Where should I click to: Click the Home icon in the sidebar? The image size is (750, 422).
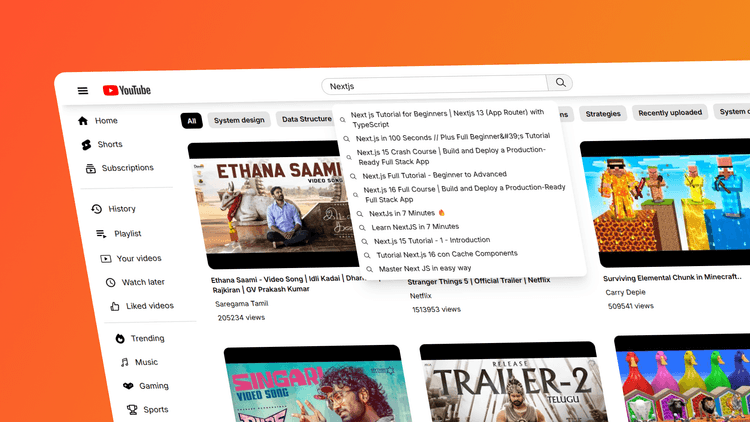click(83, 121)
